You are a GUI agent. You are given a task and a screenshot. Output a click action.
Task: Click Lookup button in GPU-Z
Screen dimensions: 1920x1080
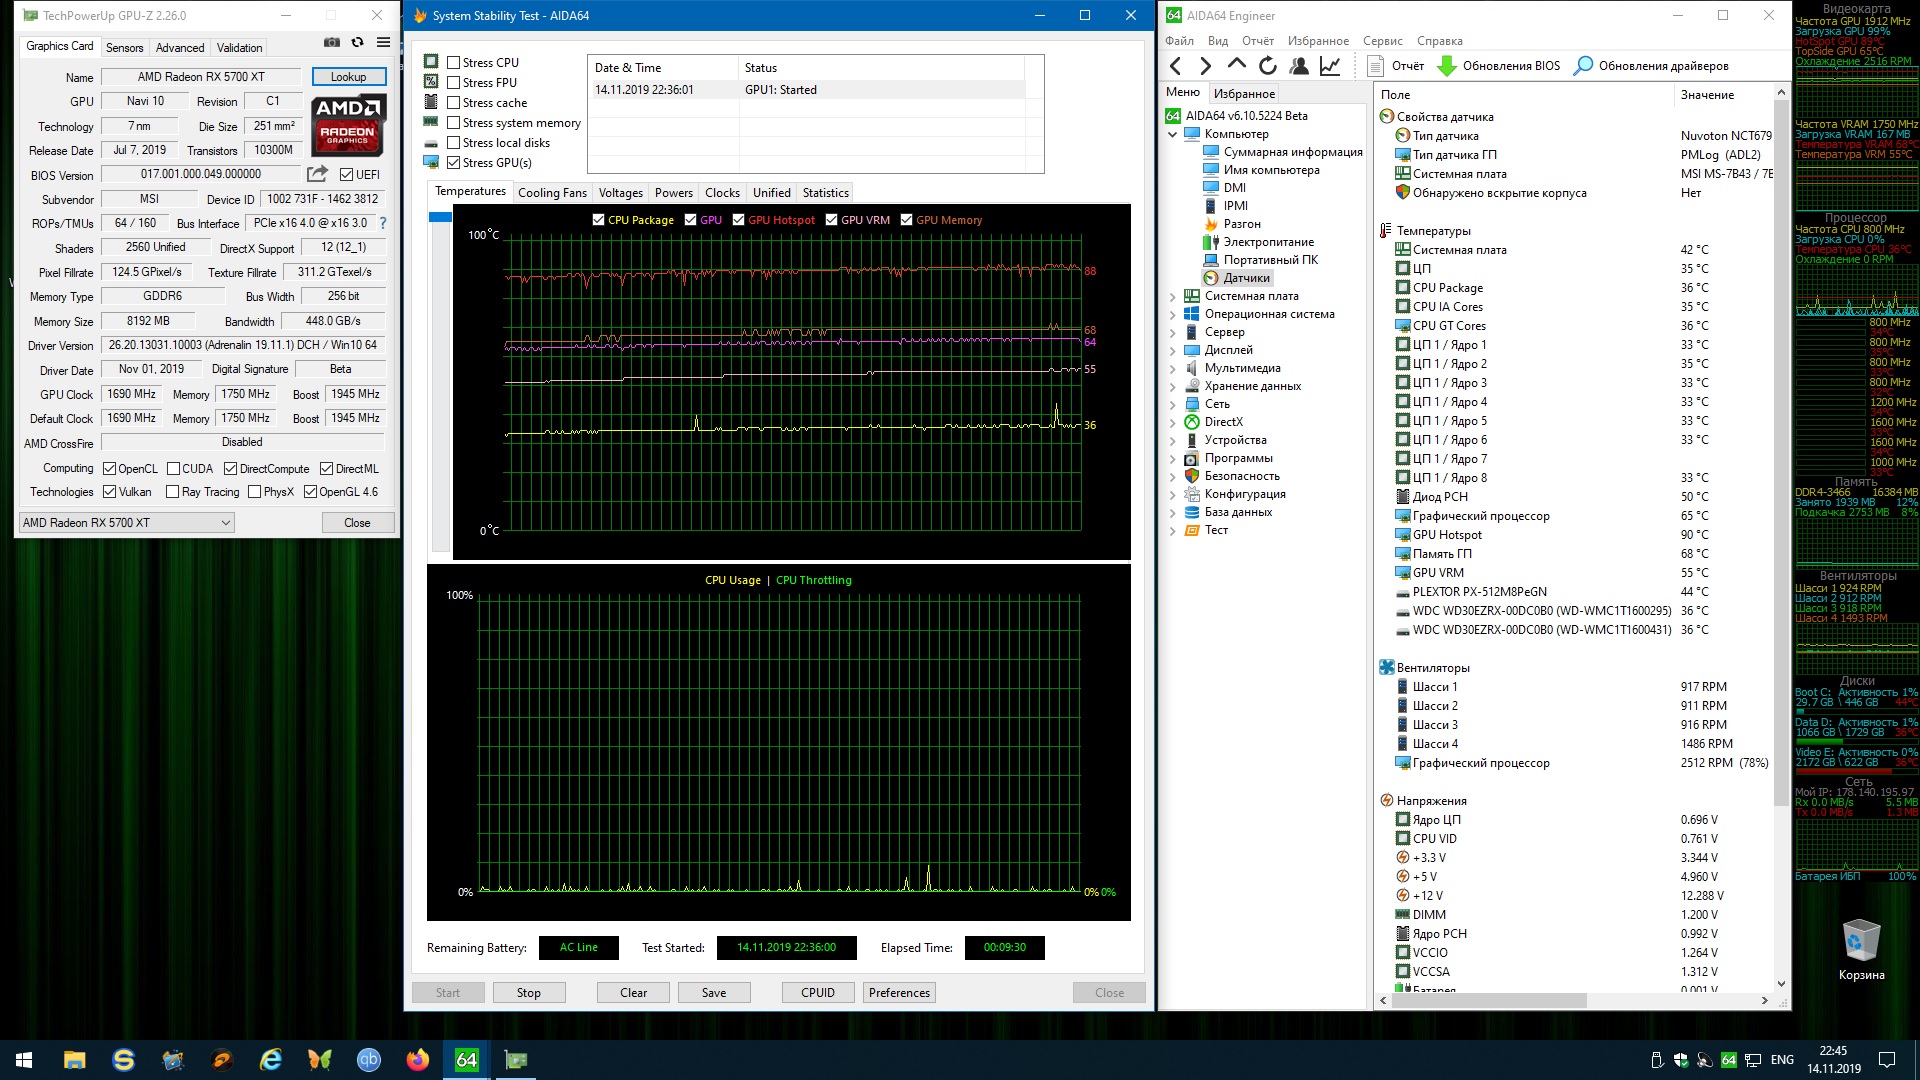point(348,77)
